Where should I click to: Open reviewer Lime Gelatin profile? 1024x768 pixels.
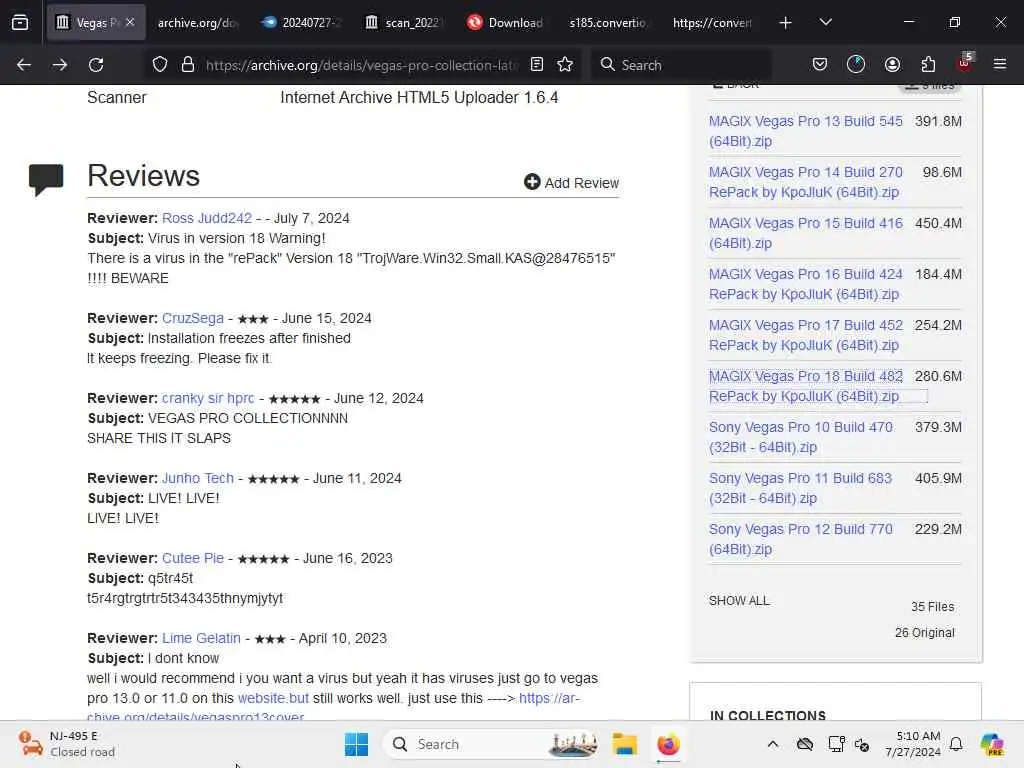pos(201,638)
